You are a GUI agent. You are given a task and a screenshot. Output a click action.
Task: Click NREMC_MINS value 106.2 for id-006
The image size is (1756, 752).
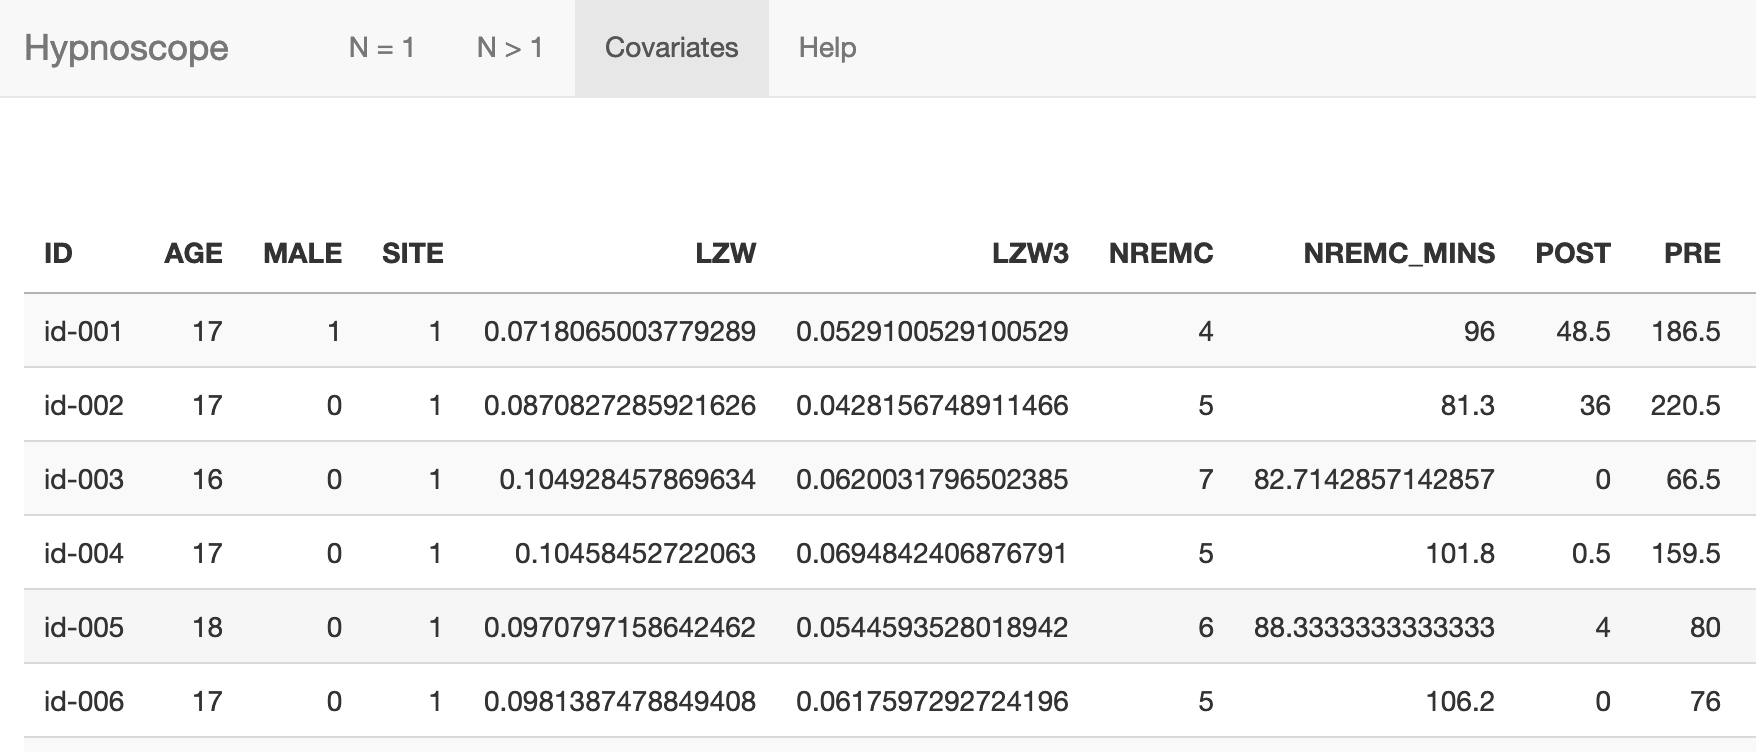pos(1459,701)
